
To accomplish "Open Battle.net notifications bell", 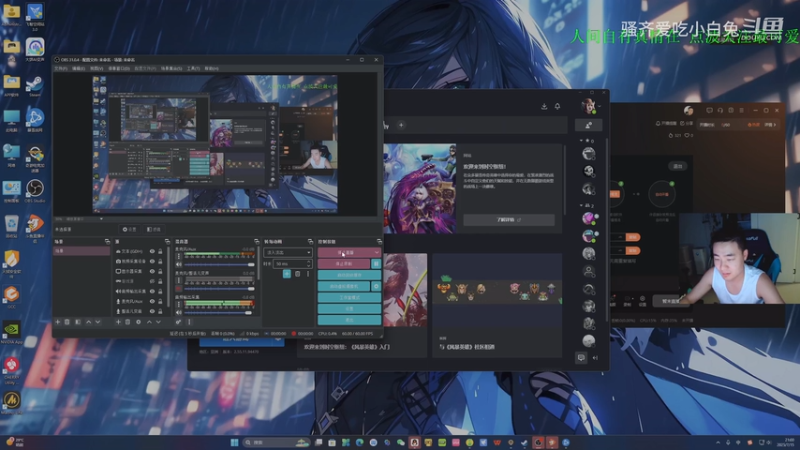I will [558, 107].
